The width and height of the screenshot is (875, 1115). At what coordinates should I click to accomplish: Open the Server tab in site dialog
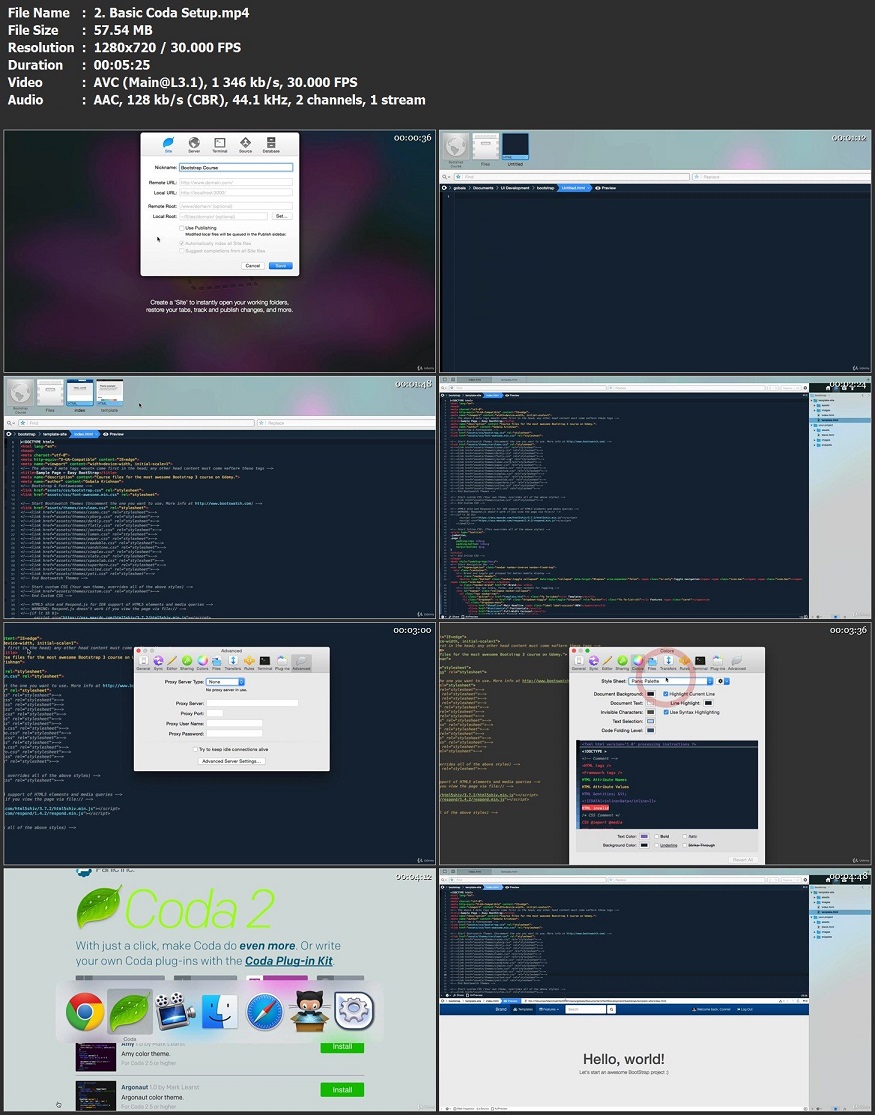click(x=194, y=144)
